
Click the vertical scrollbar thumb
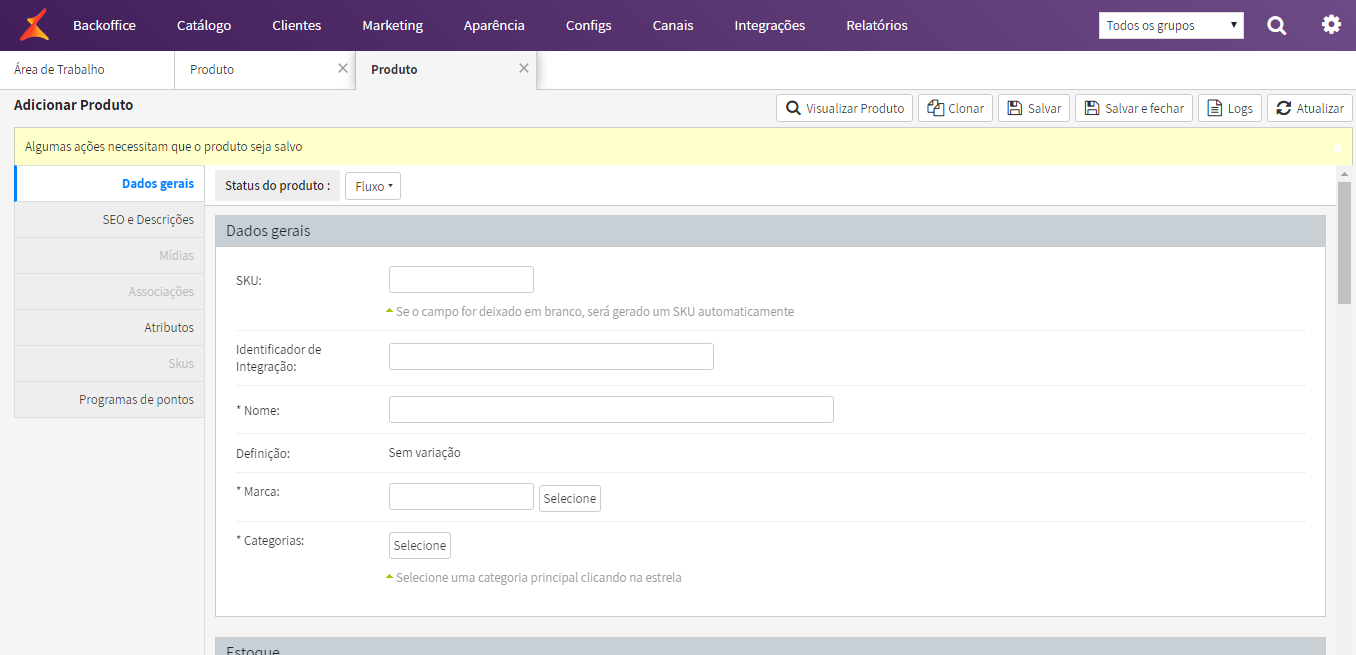tap(1344, 243)
